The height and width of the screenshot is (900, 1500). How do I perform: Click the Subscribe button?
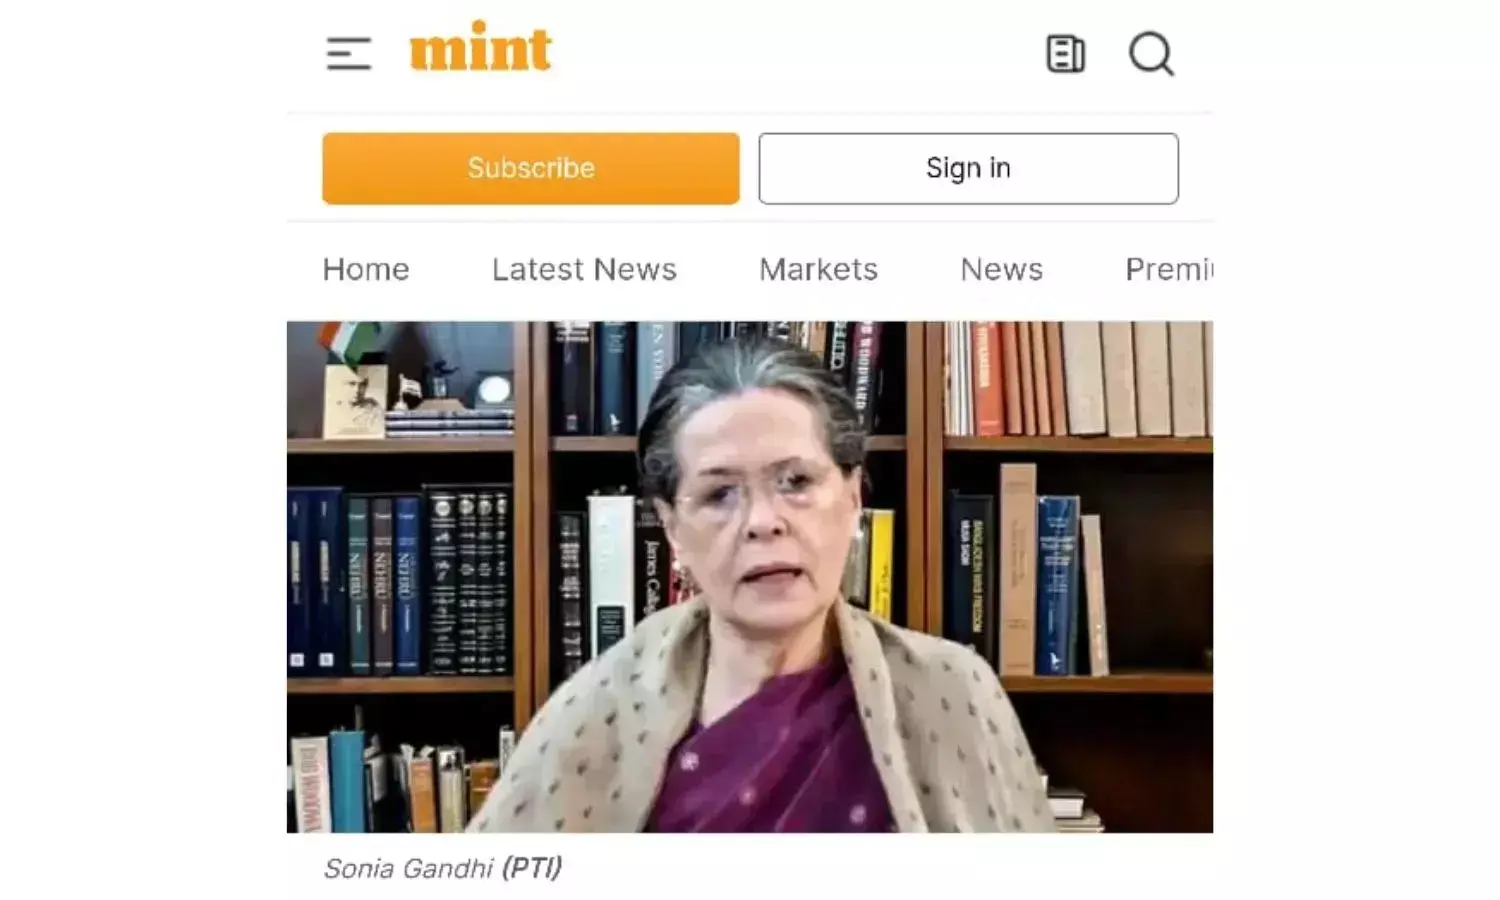pyautogui.click(x=531, y=168)
